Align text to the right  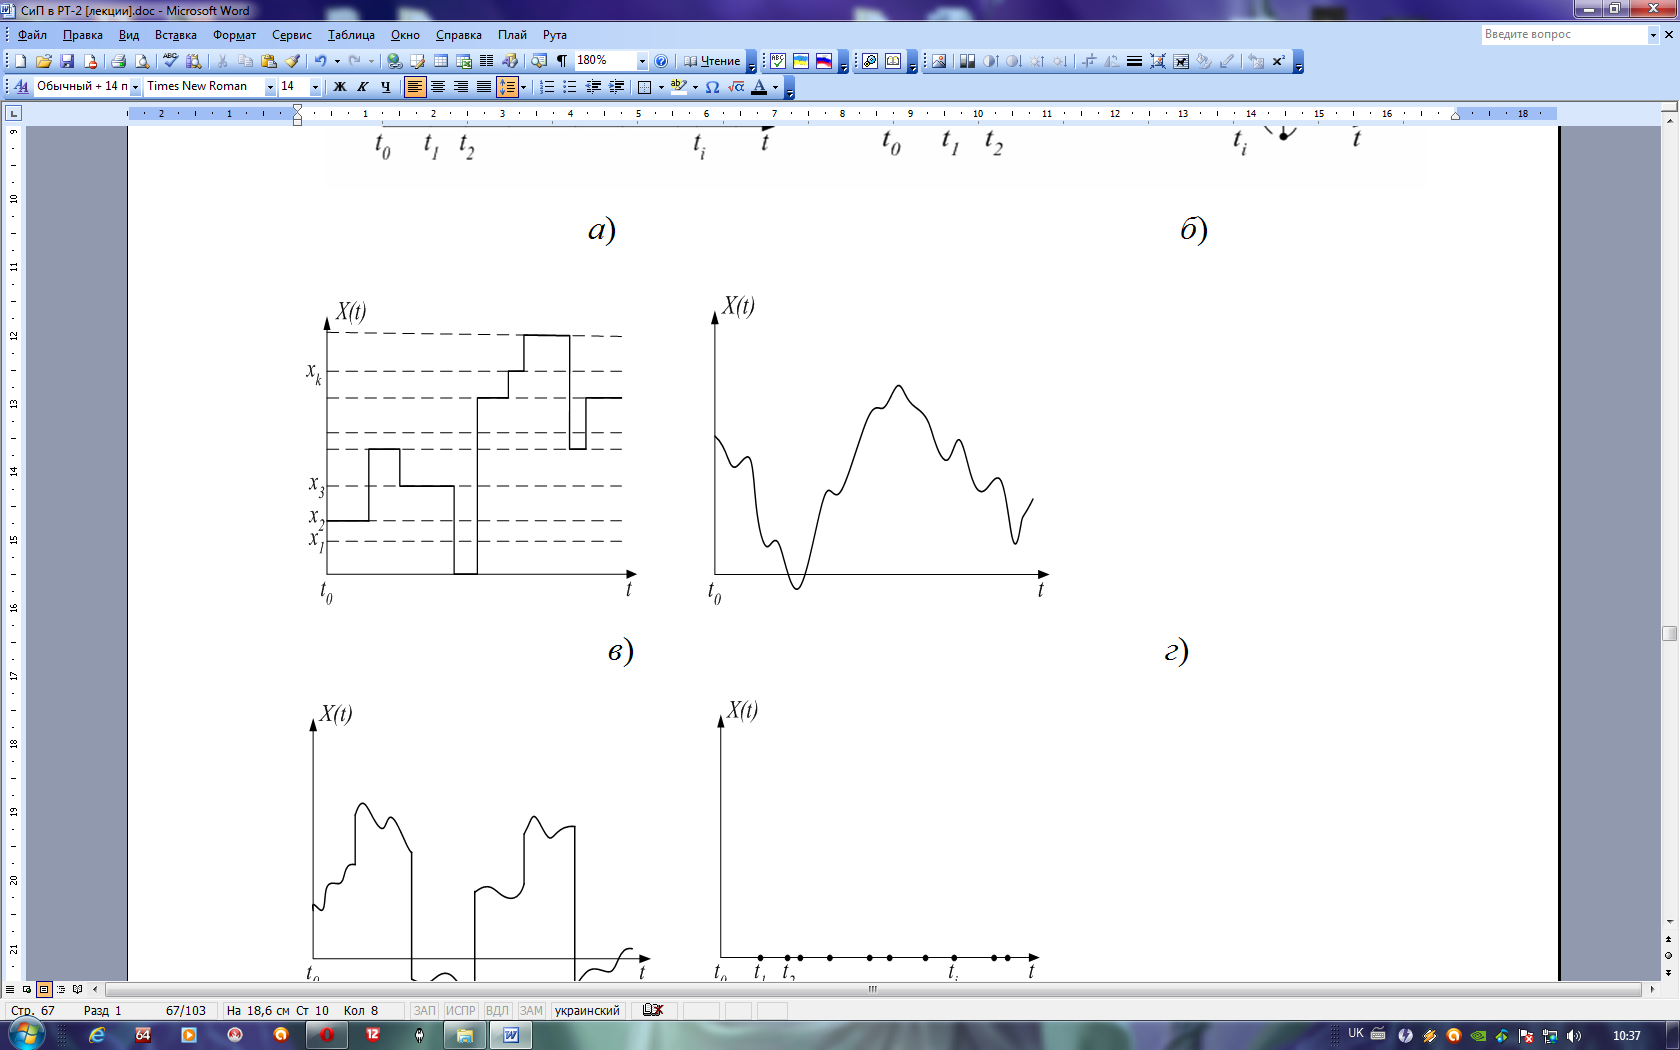coord(461,87)
